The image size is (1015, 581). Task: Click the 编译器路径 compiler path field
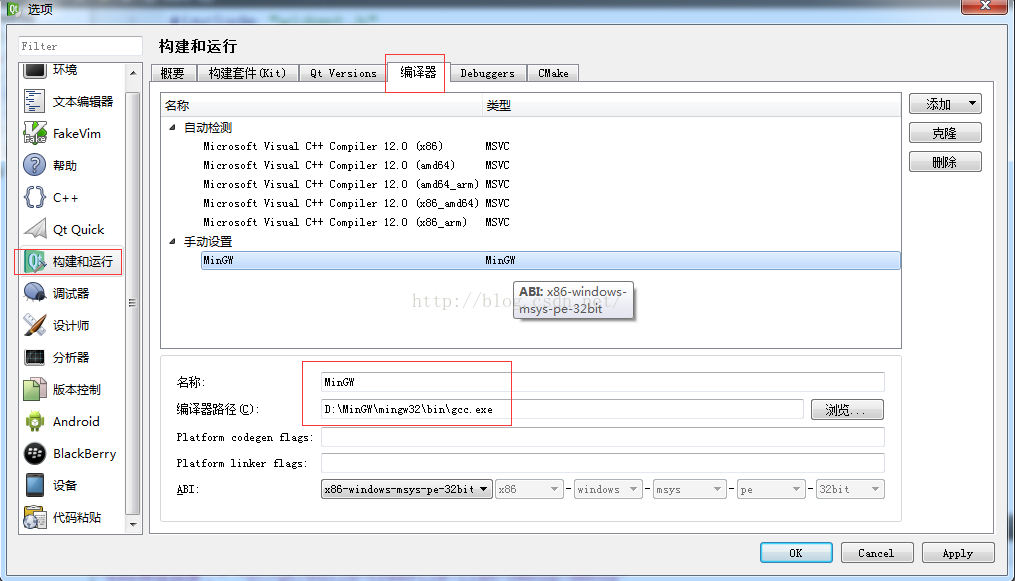[562, 409]
